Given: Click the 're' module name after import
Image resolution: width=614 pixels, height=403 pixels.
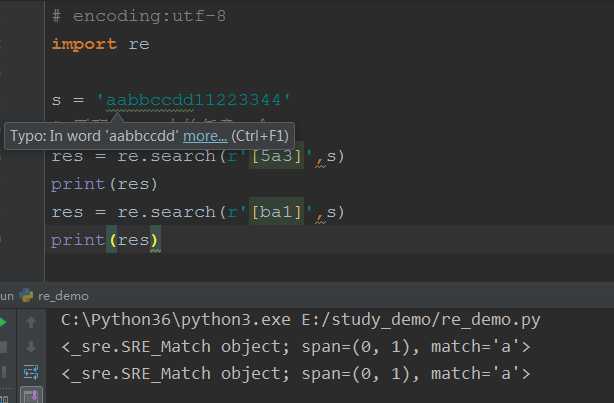Looking at the screenshot, I should (x=139, y=44).
